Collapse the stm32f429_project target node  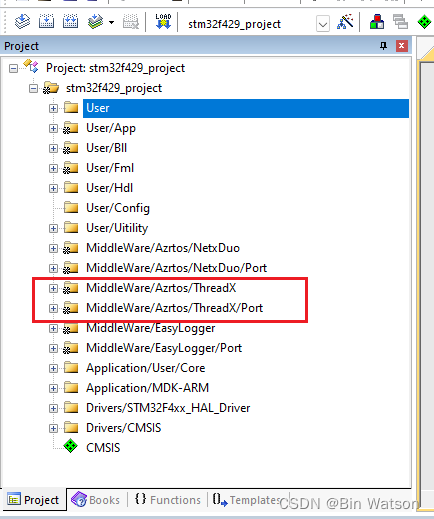coord(33,89)
